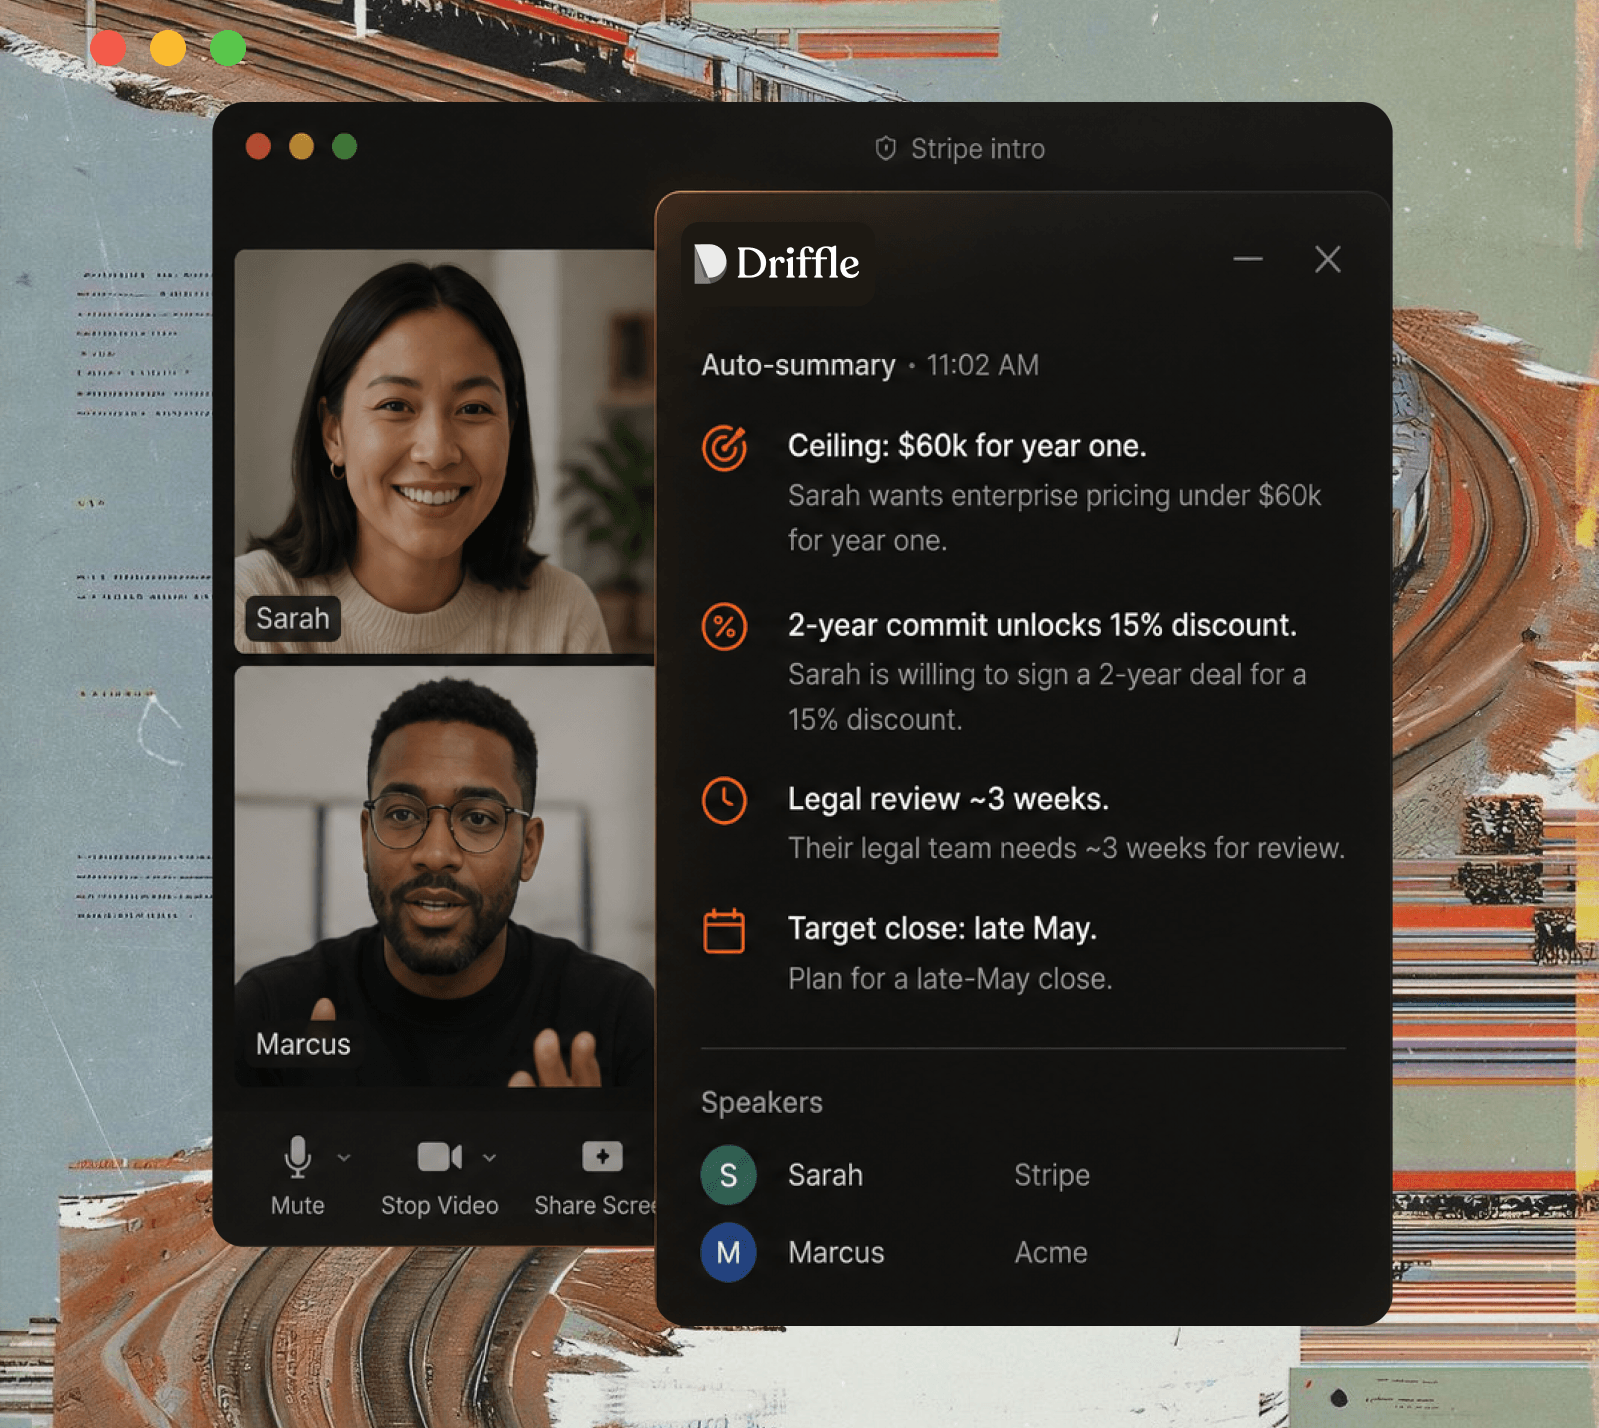Select Marcus's video tile
This screenshot has width=1599, height=1428.
445,876
